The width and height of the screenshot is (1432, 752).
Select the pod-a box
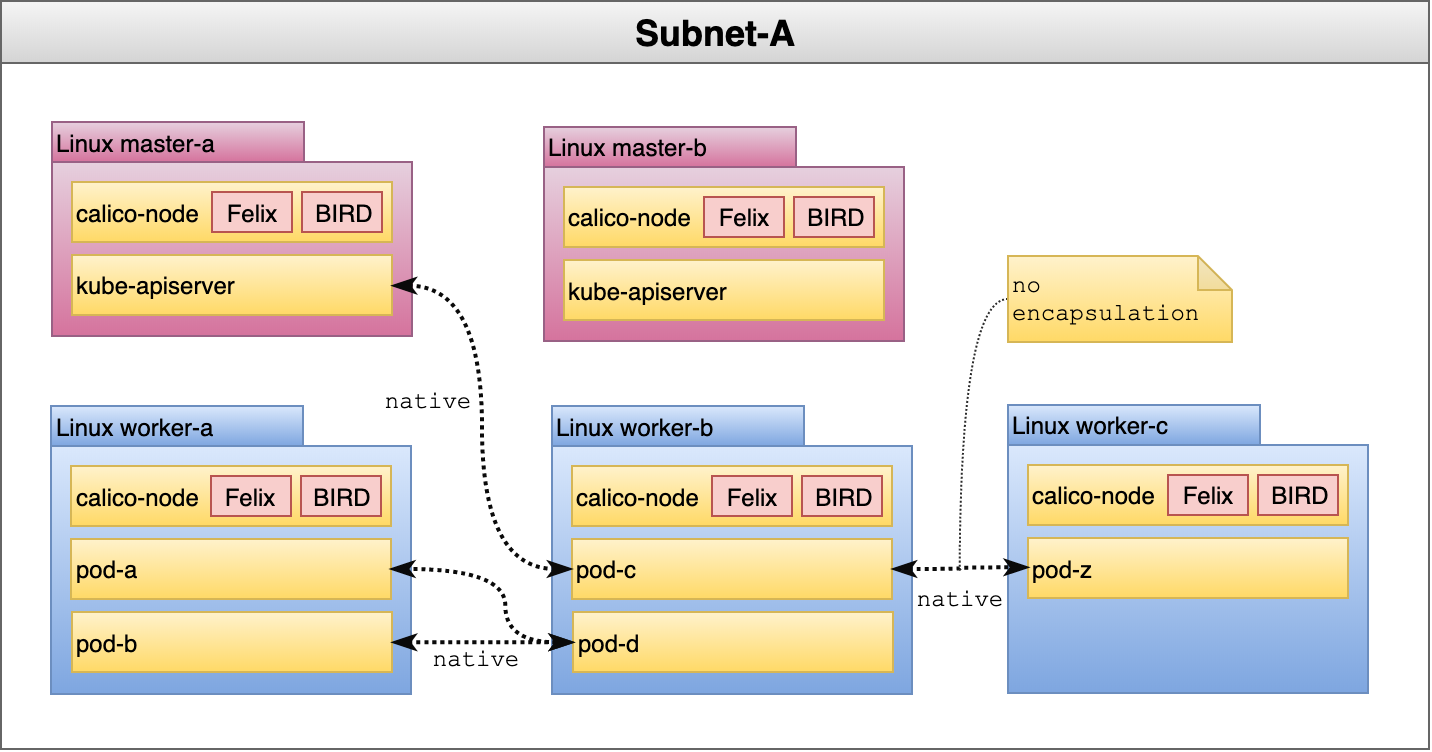pos(230,570)
